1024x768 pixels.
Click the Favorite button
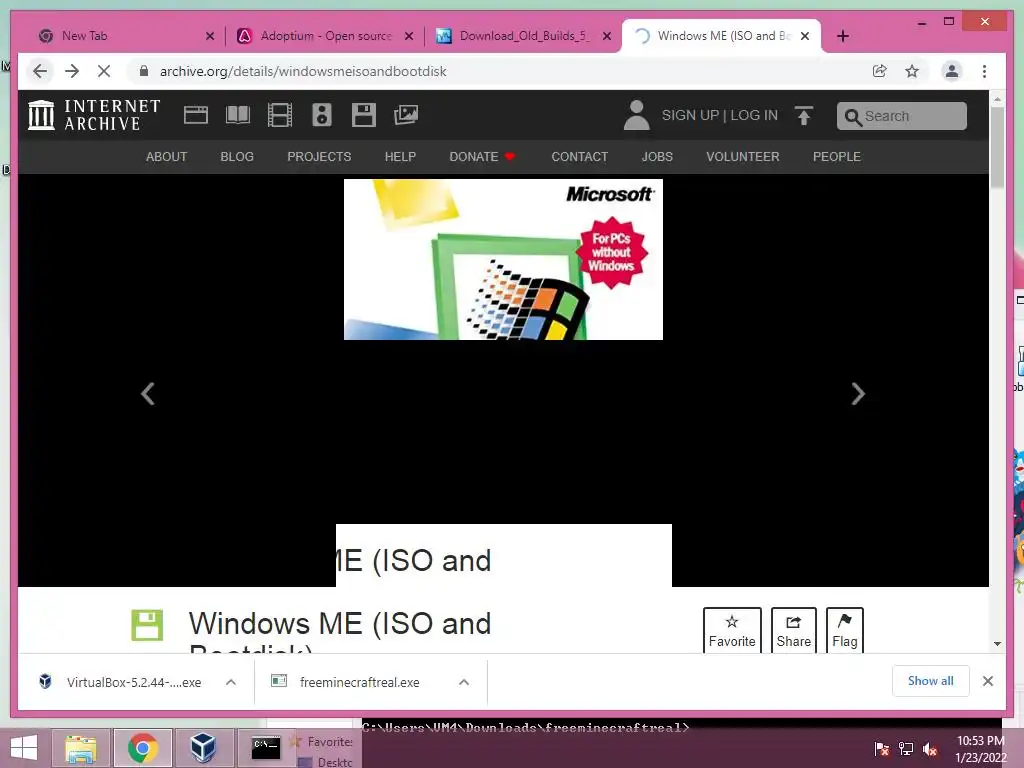click(x=732, y=630)
